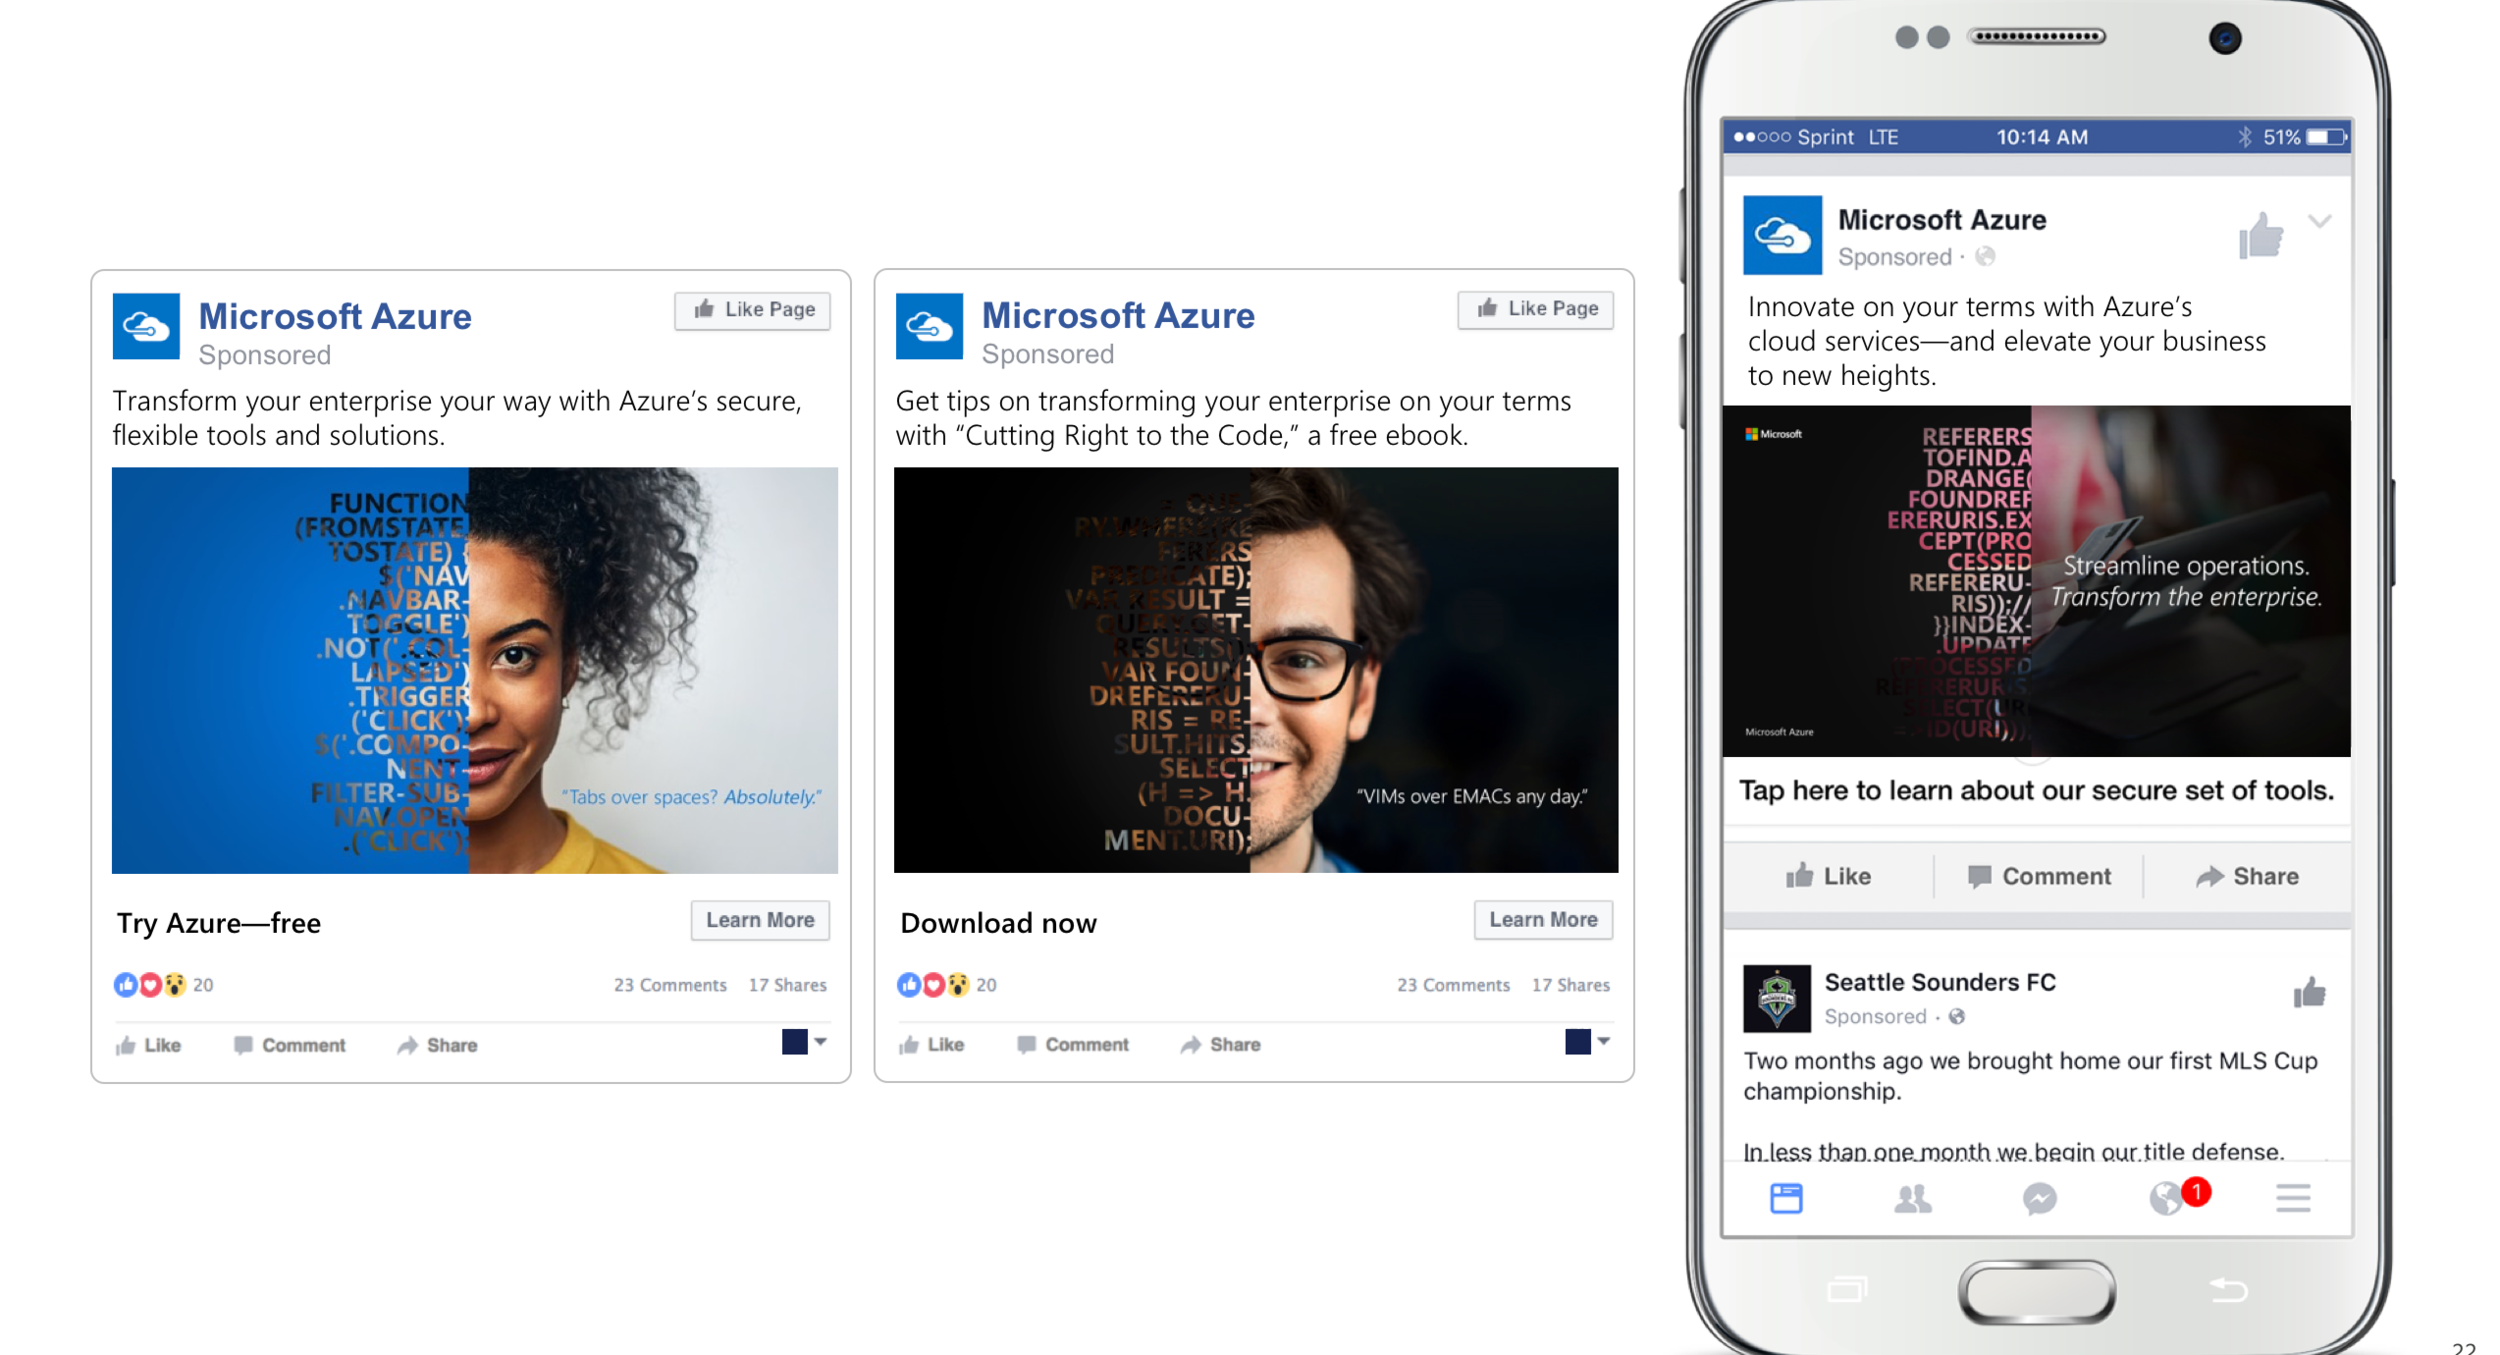The width and height of the screenshot is (2500, 1355).
Task: Click Sponsored label on the ebook ad
Action: (x=1047, y=354)
